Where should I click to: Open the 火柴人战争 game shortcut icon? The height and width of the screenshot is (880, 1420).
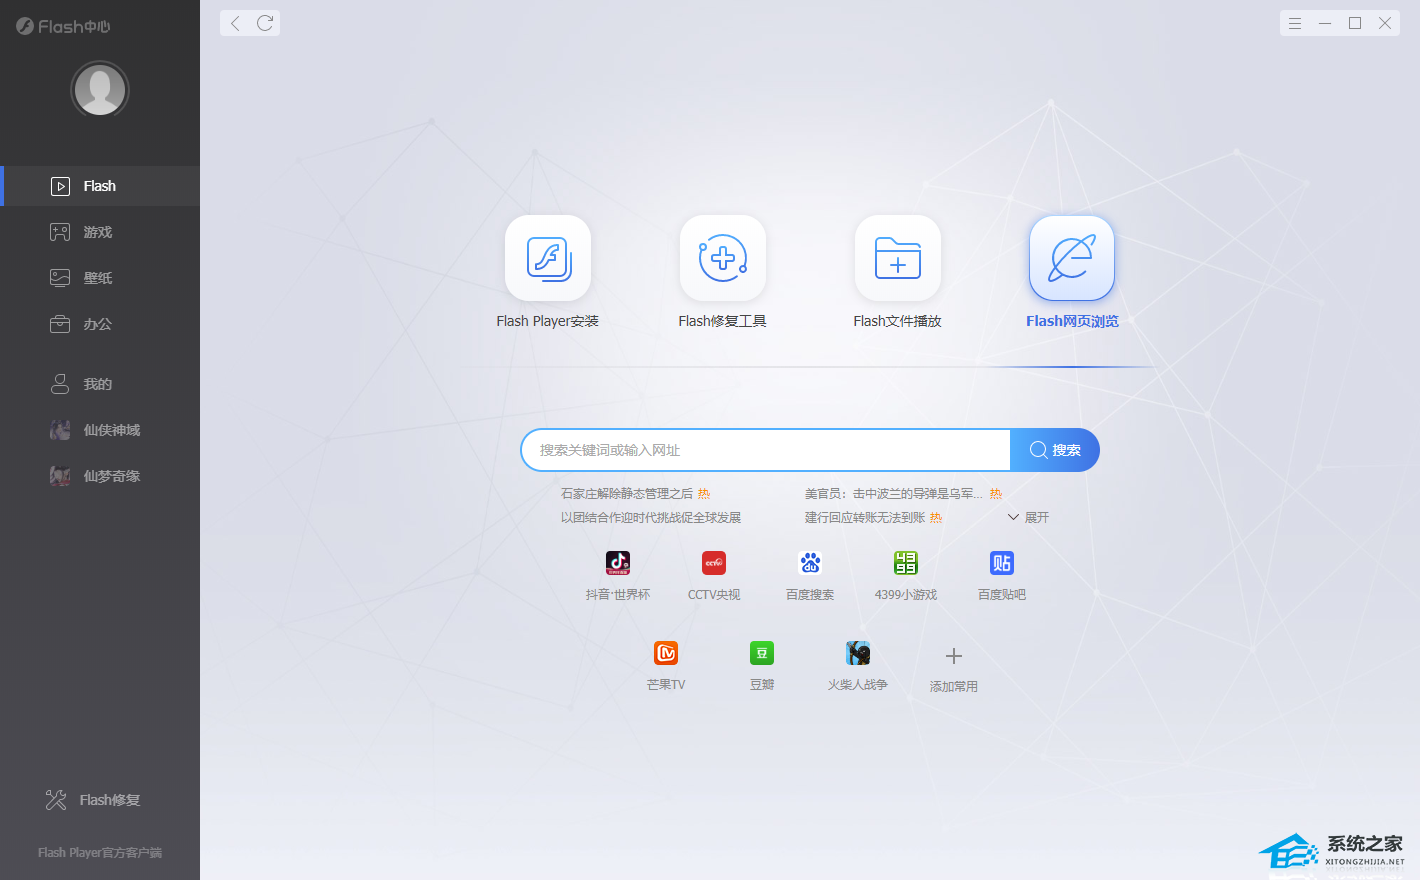point(858,653)
